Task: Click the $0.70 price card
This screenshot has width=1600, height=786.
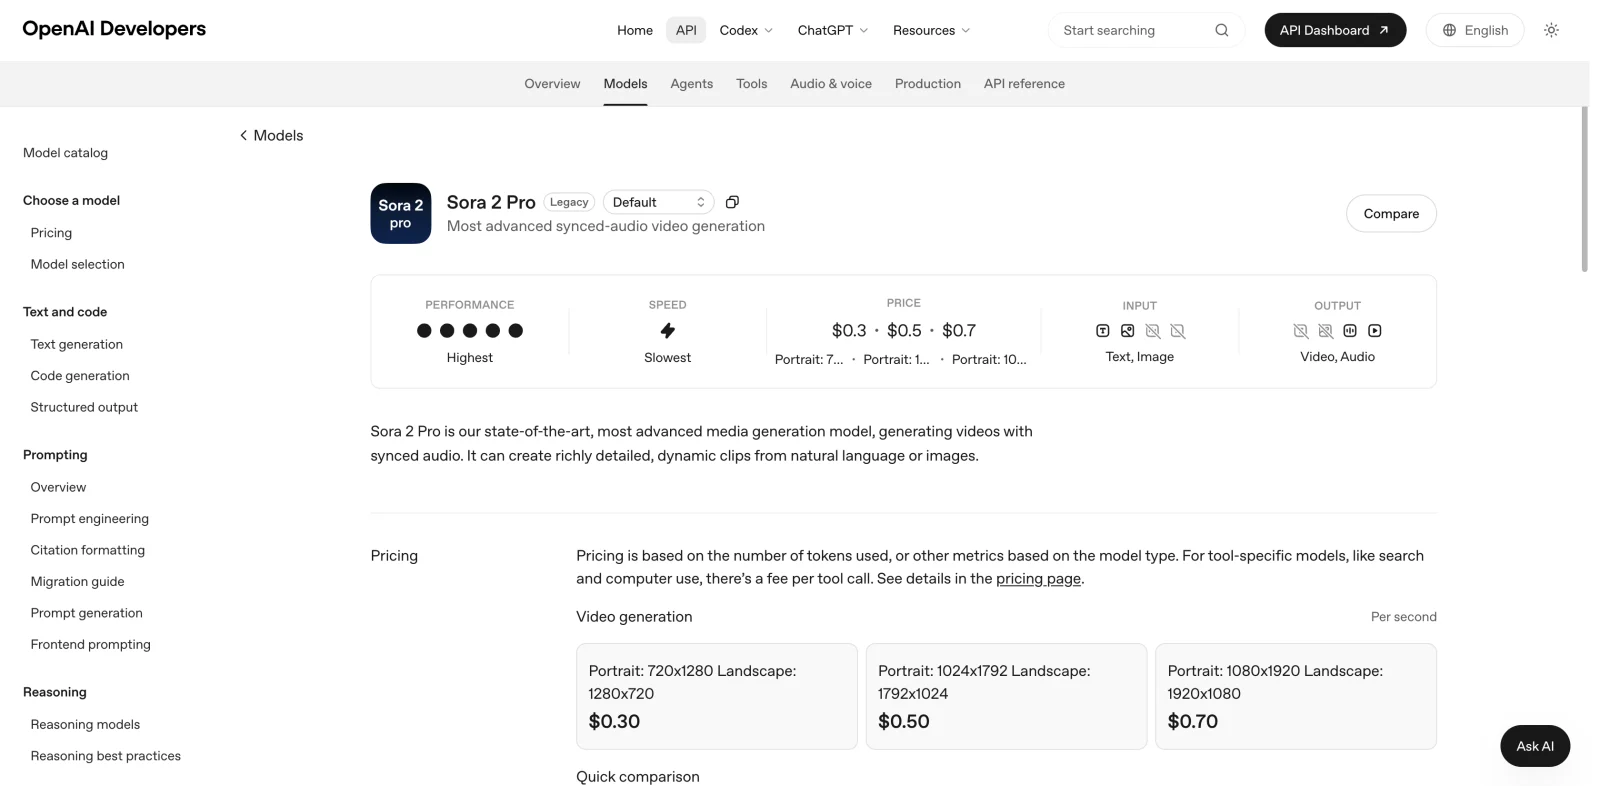Action: pyautogui.click(x=1296, y=696)
